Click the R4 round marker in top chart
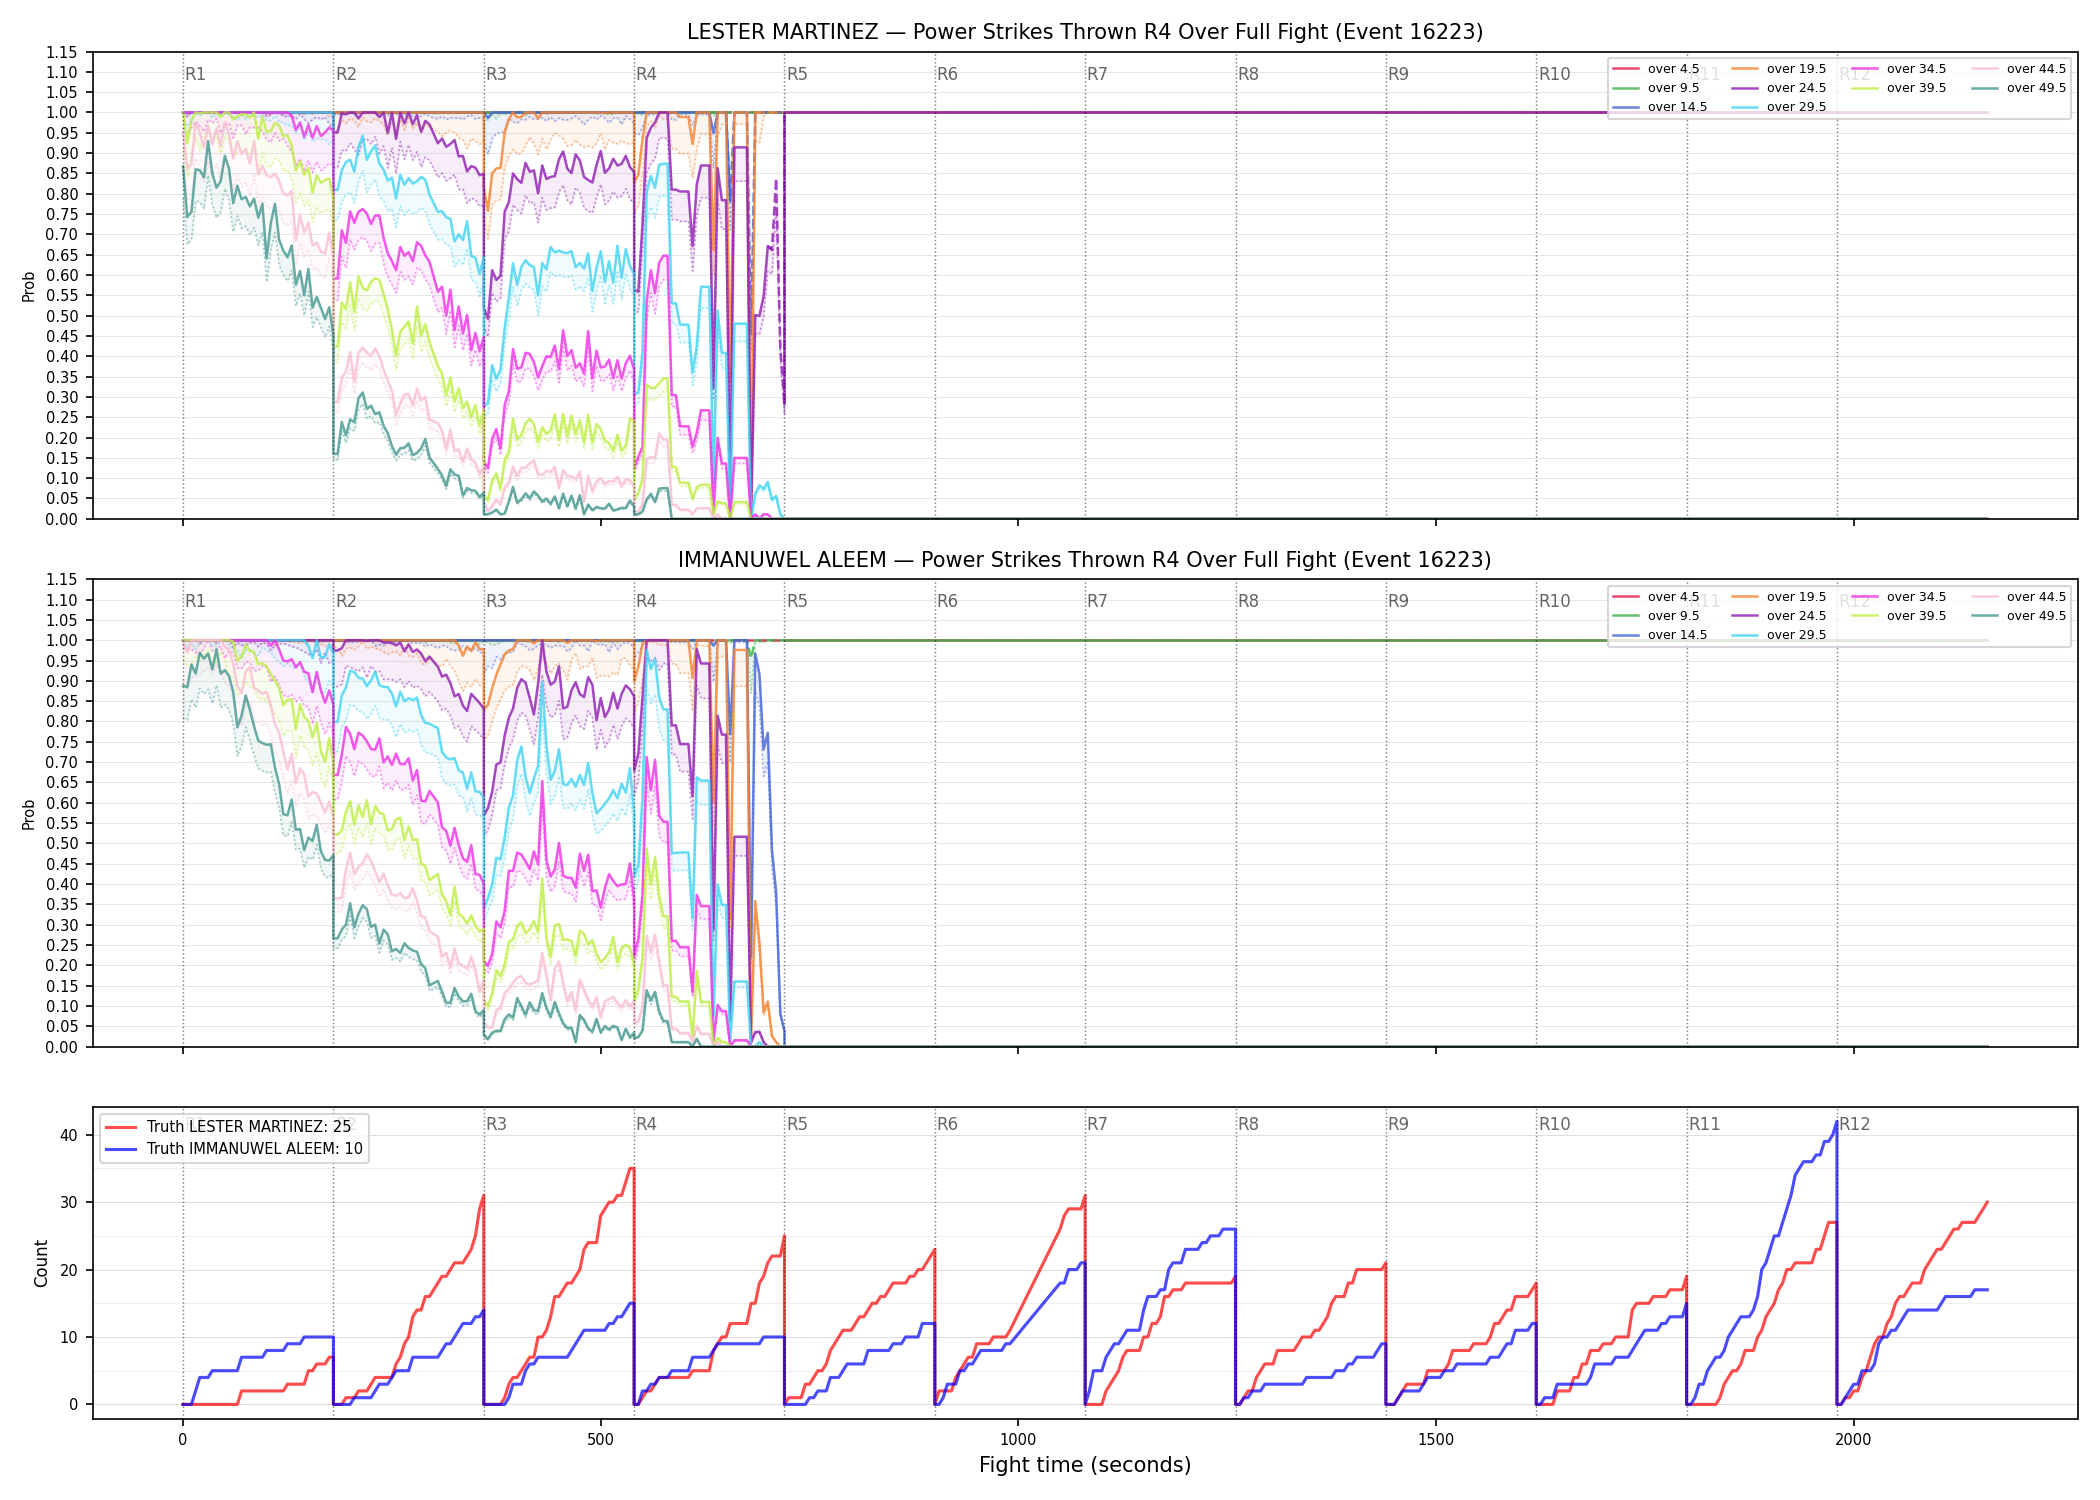Viewport: 2100px width, 1500px height. [646, 74]
